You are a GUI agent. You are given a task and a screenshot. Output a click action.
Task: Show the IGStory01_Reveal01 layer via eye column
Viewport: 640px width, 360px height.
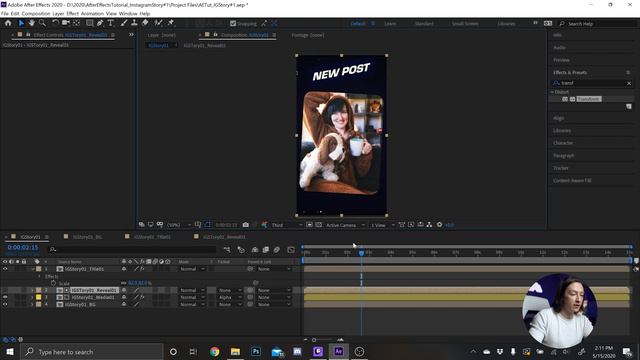pos(5,290)
